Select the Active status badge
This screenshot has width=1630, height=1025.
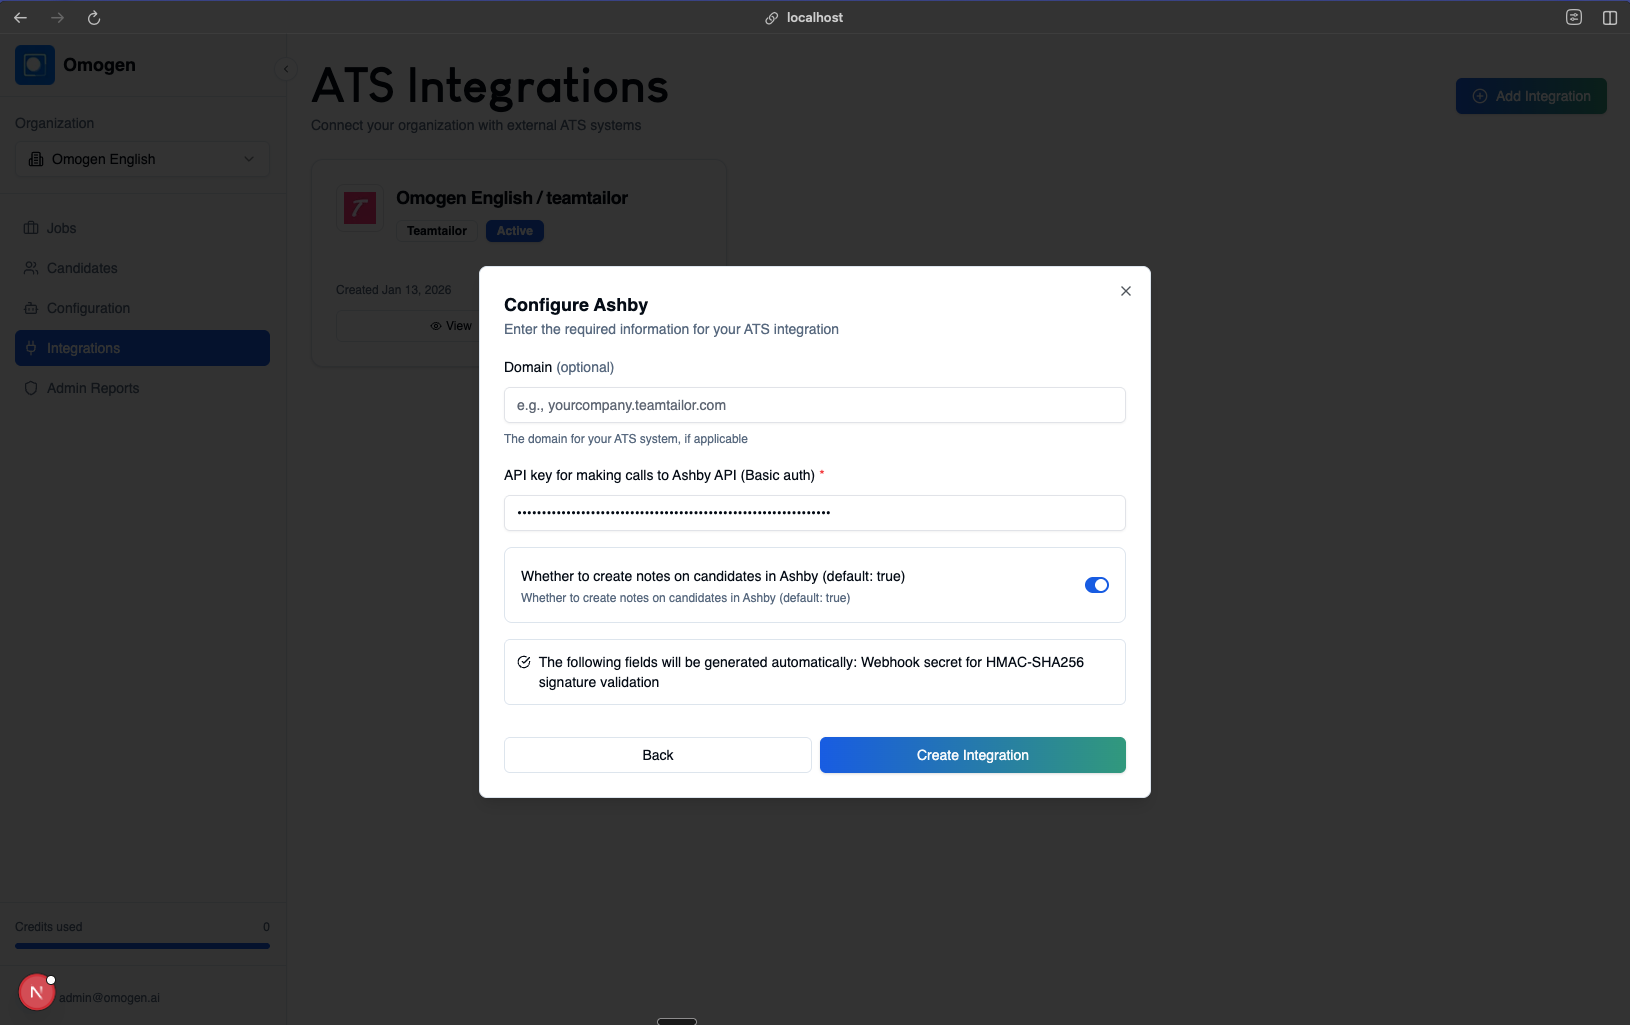(514, 231)
